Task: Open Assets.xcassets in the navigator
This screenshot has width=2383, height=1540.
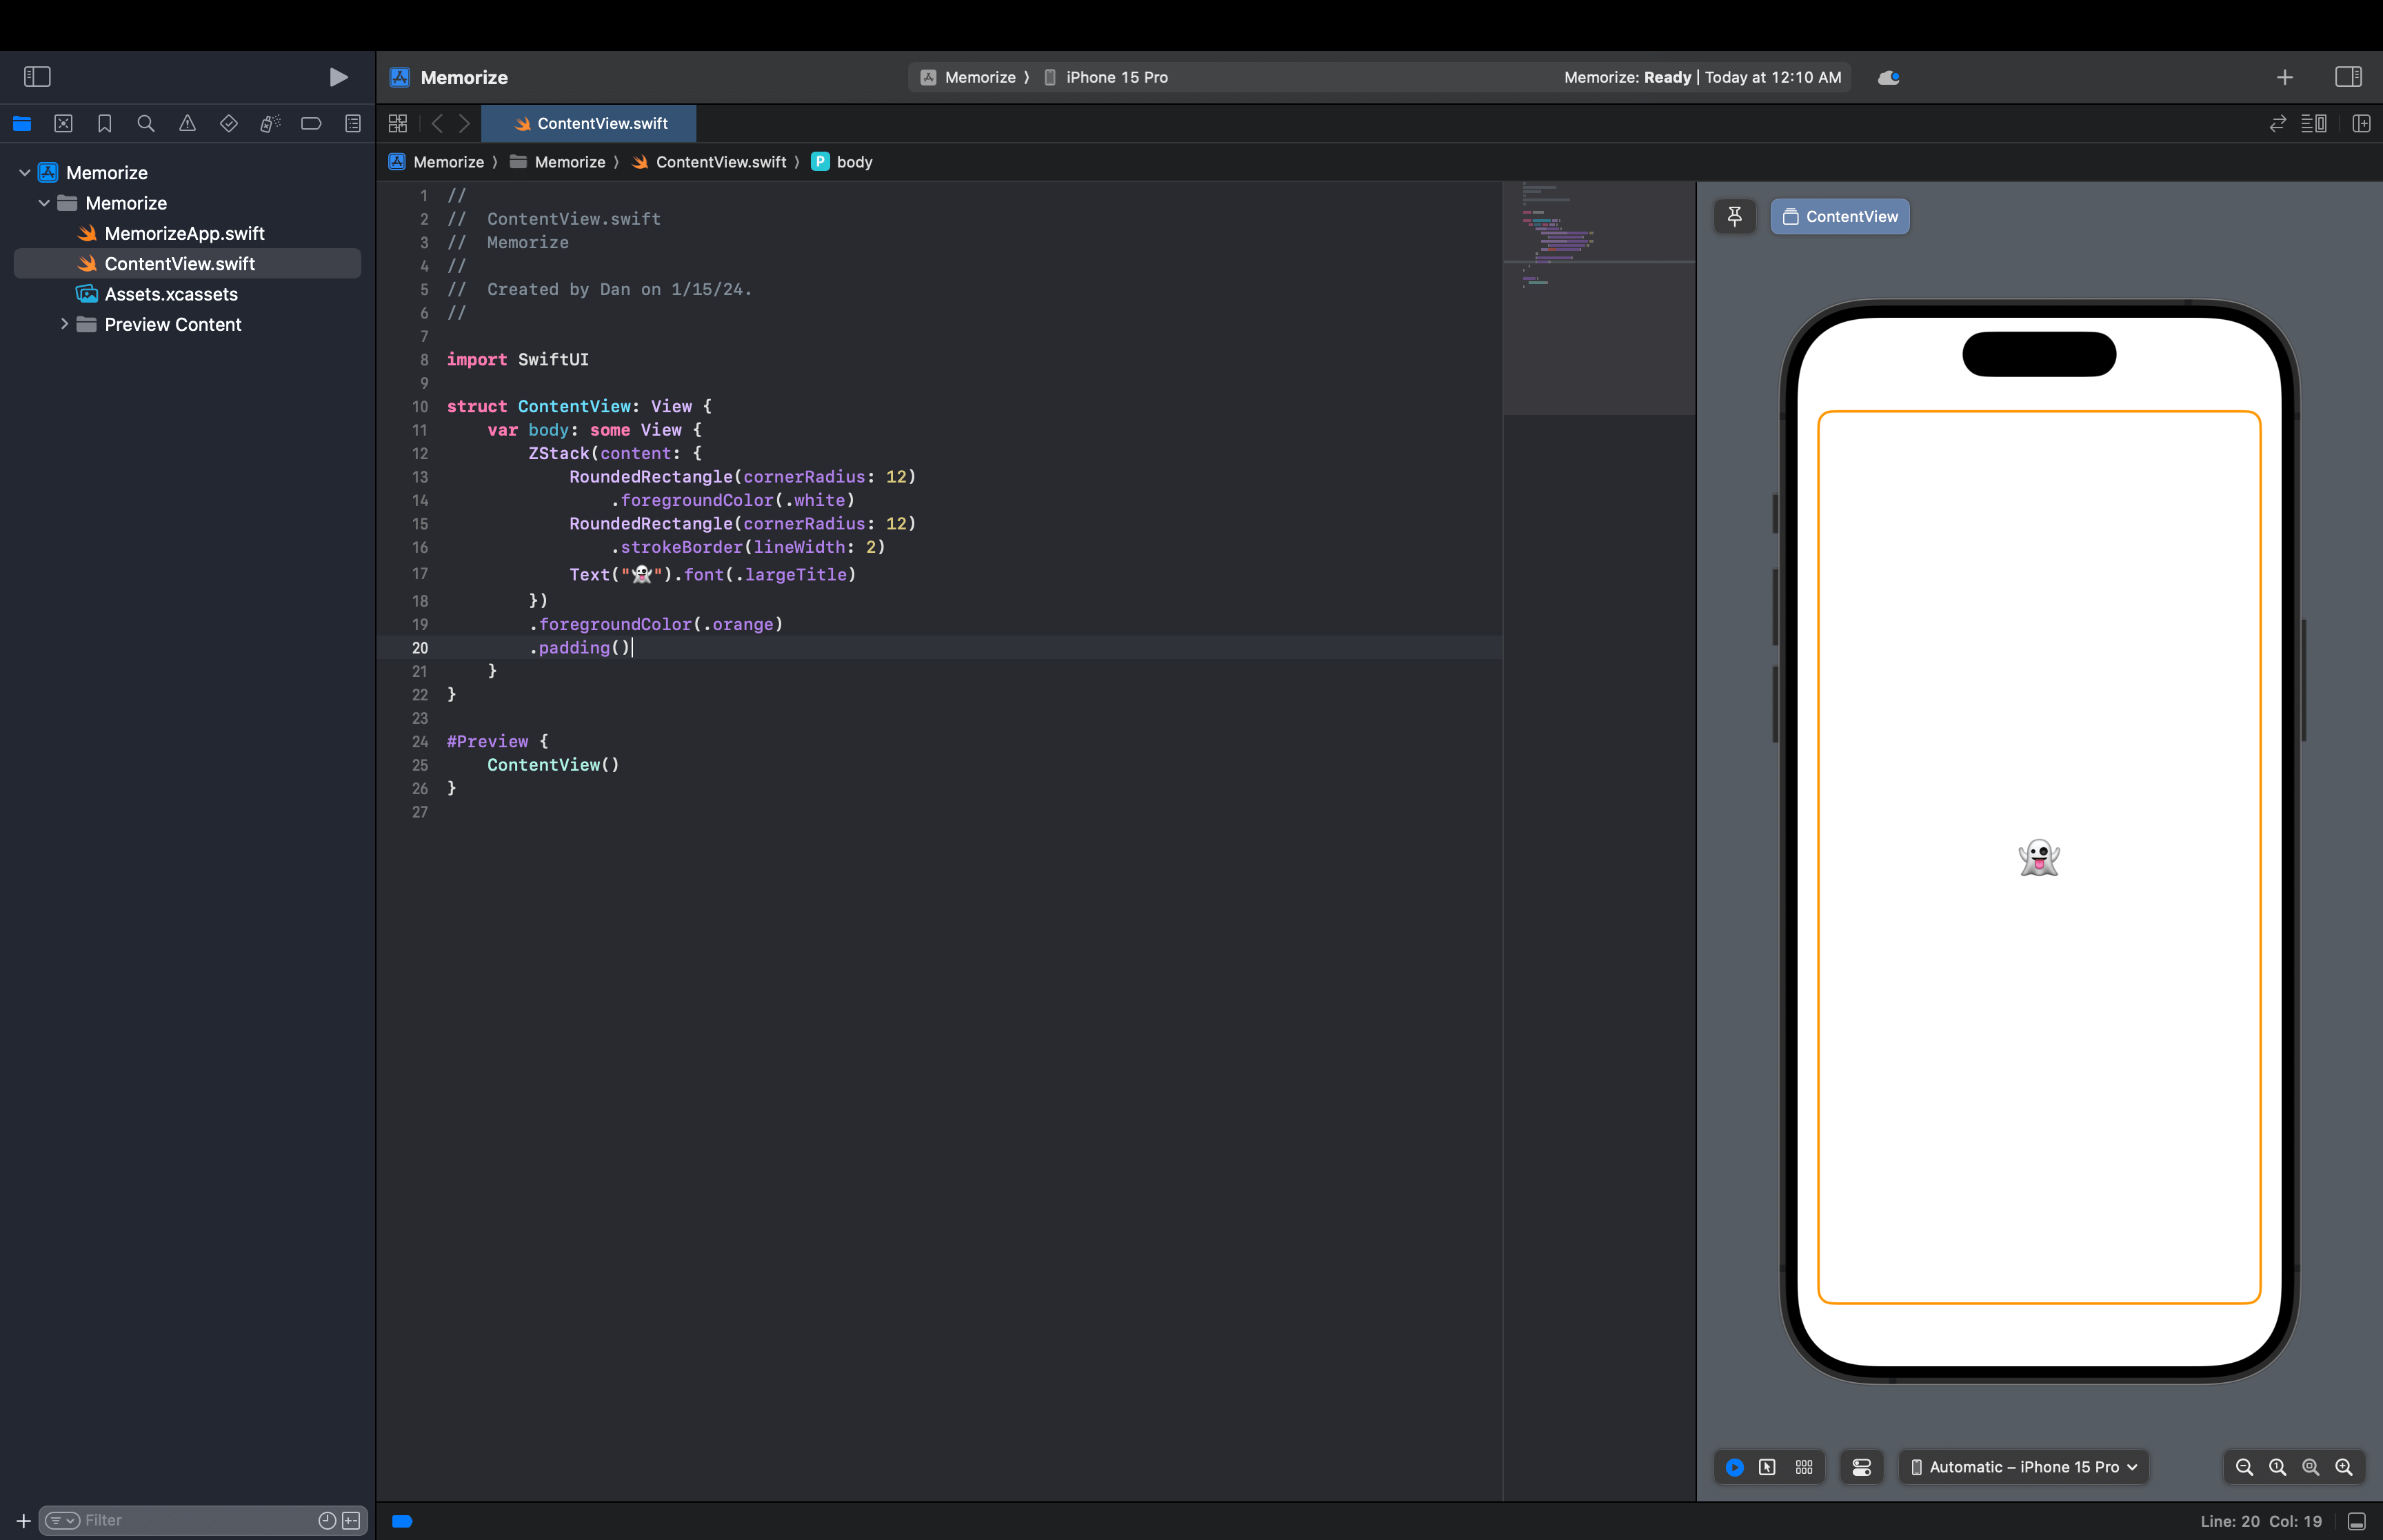Action: (x=171, y=294)
